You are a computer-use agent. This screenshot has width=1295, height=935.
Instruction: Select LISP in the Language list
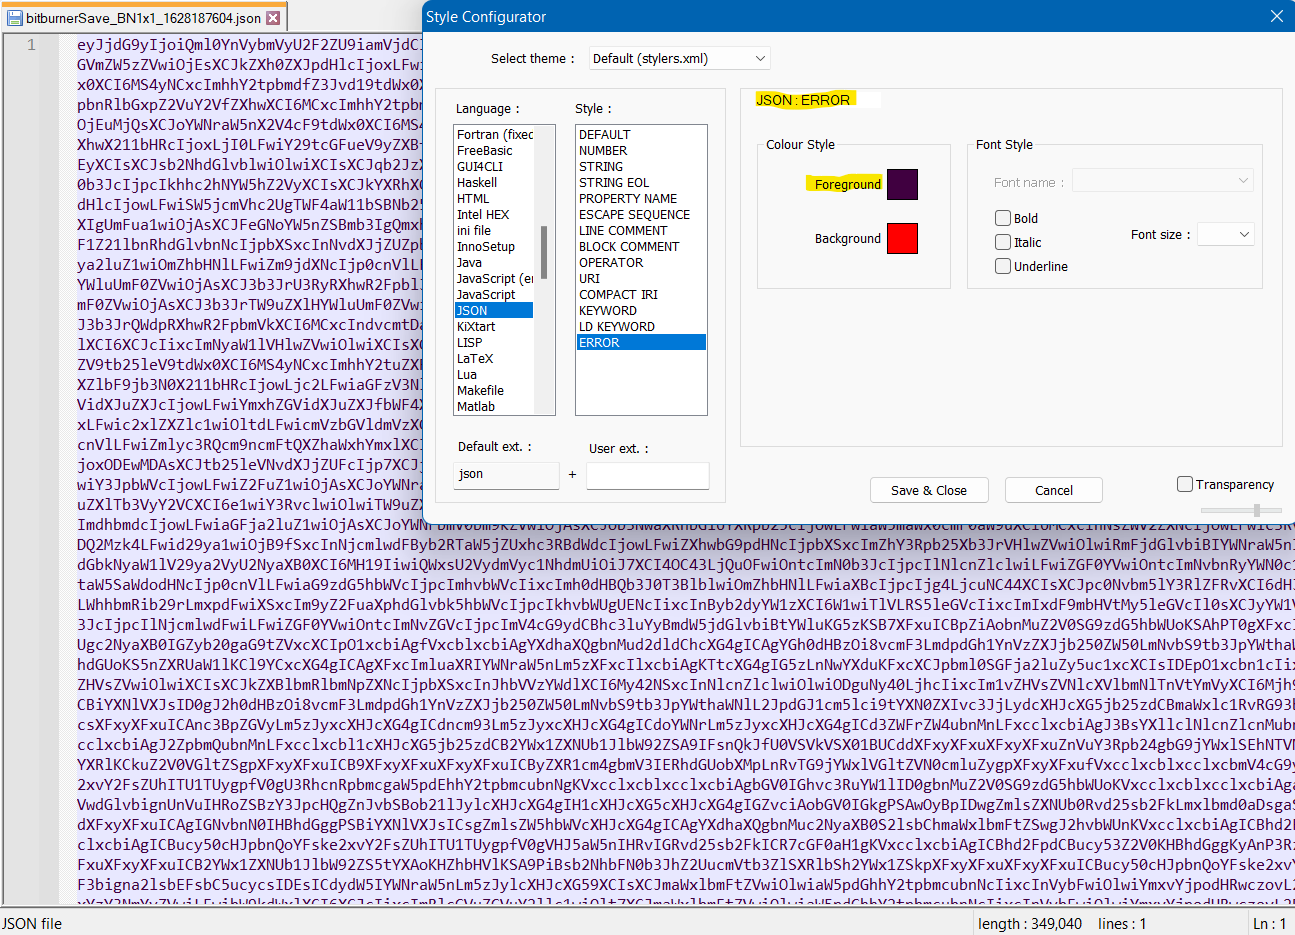pos(471,342)
